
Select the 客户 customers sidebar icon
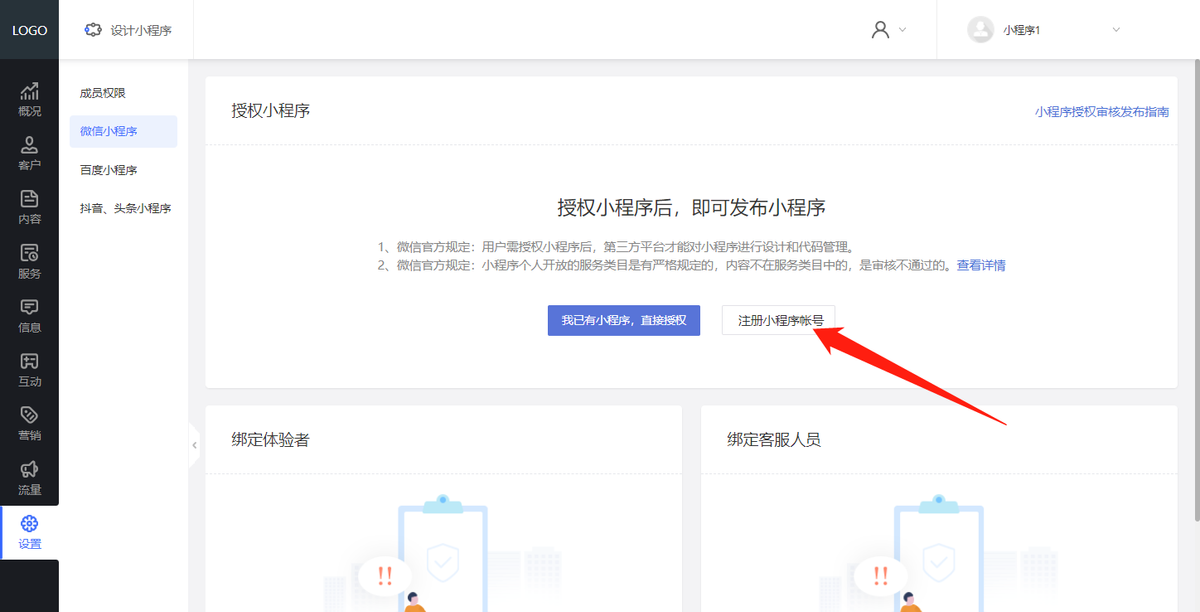tap(29, 154)
